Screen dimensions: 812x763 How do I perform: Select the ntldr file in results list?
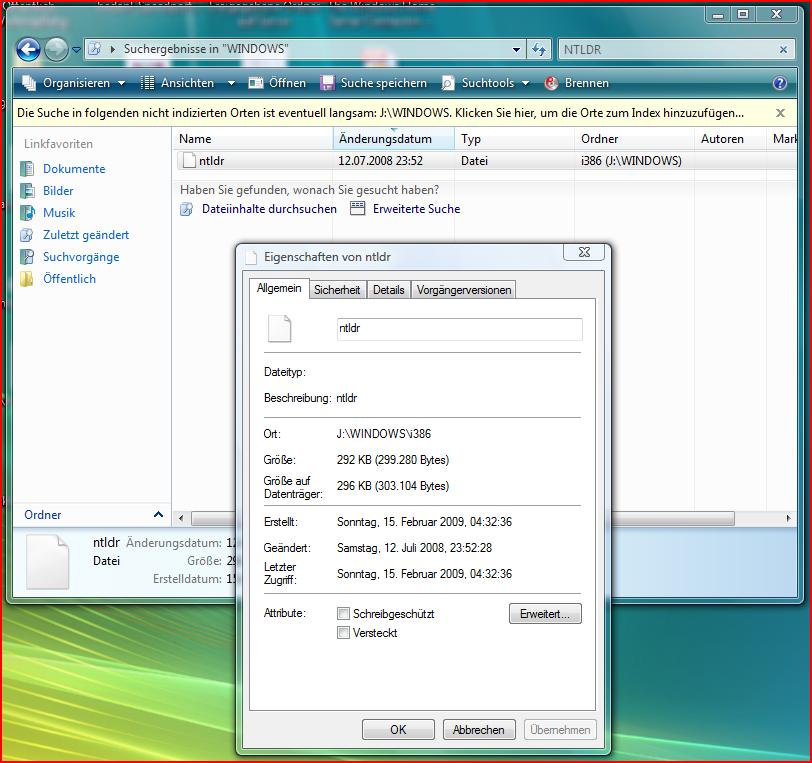click(486, 161)
